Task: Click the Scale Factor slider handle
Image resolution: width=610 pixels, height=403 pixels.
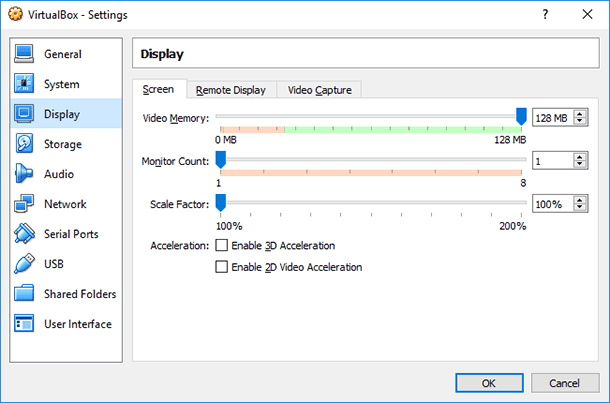Action: tap(221, 203)
